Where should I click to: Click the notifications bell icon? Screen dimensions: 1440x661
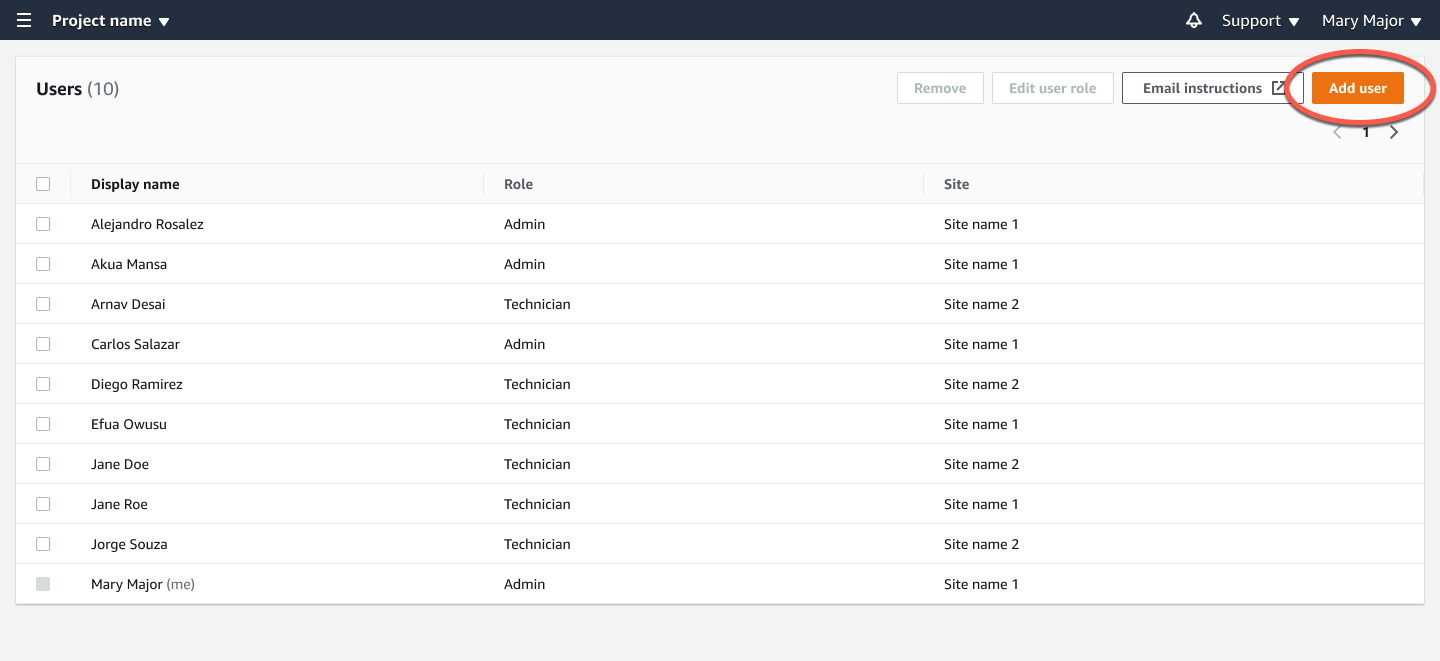click(1194, 20)
